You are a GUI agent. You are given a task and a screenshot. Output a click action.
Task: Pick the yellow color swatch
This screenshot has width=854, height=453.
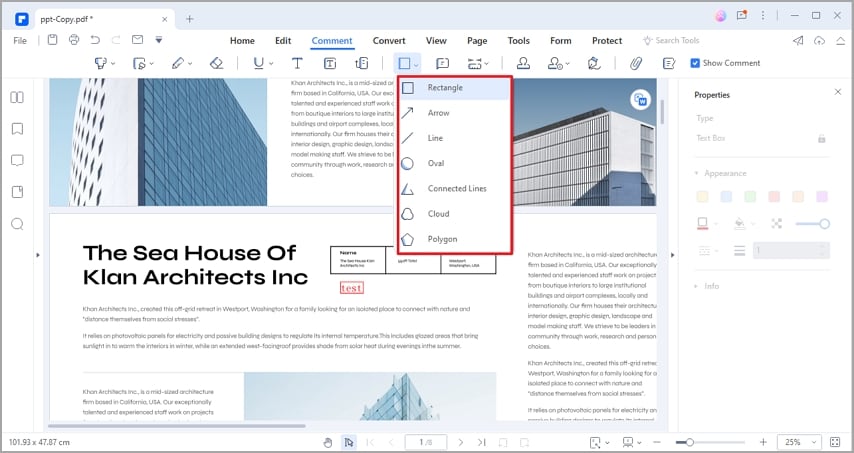tap(702, 197)
